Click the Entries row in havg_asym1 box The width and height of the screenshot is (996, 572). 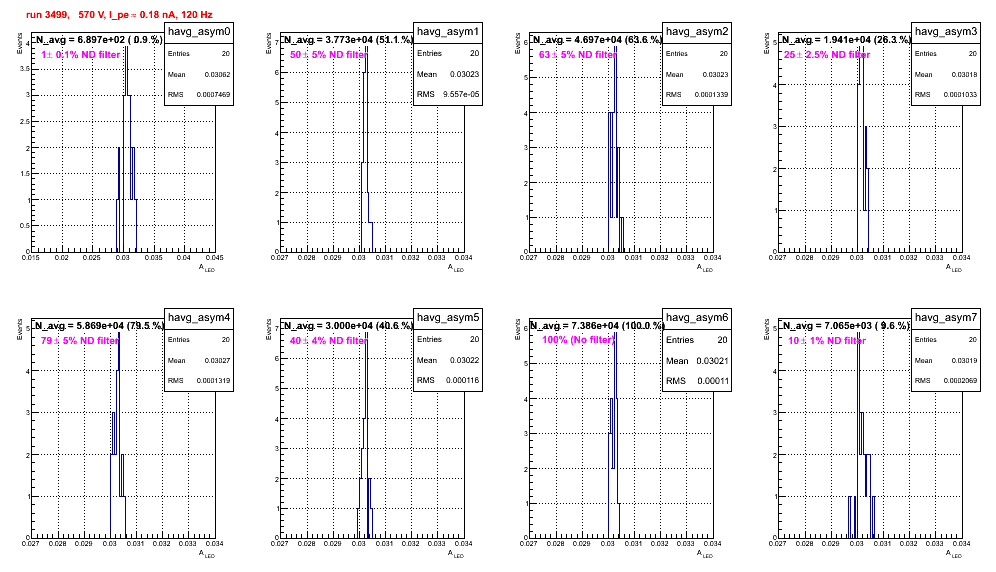(448, 53)
